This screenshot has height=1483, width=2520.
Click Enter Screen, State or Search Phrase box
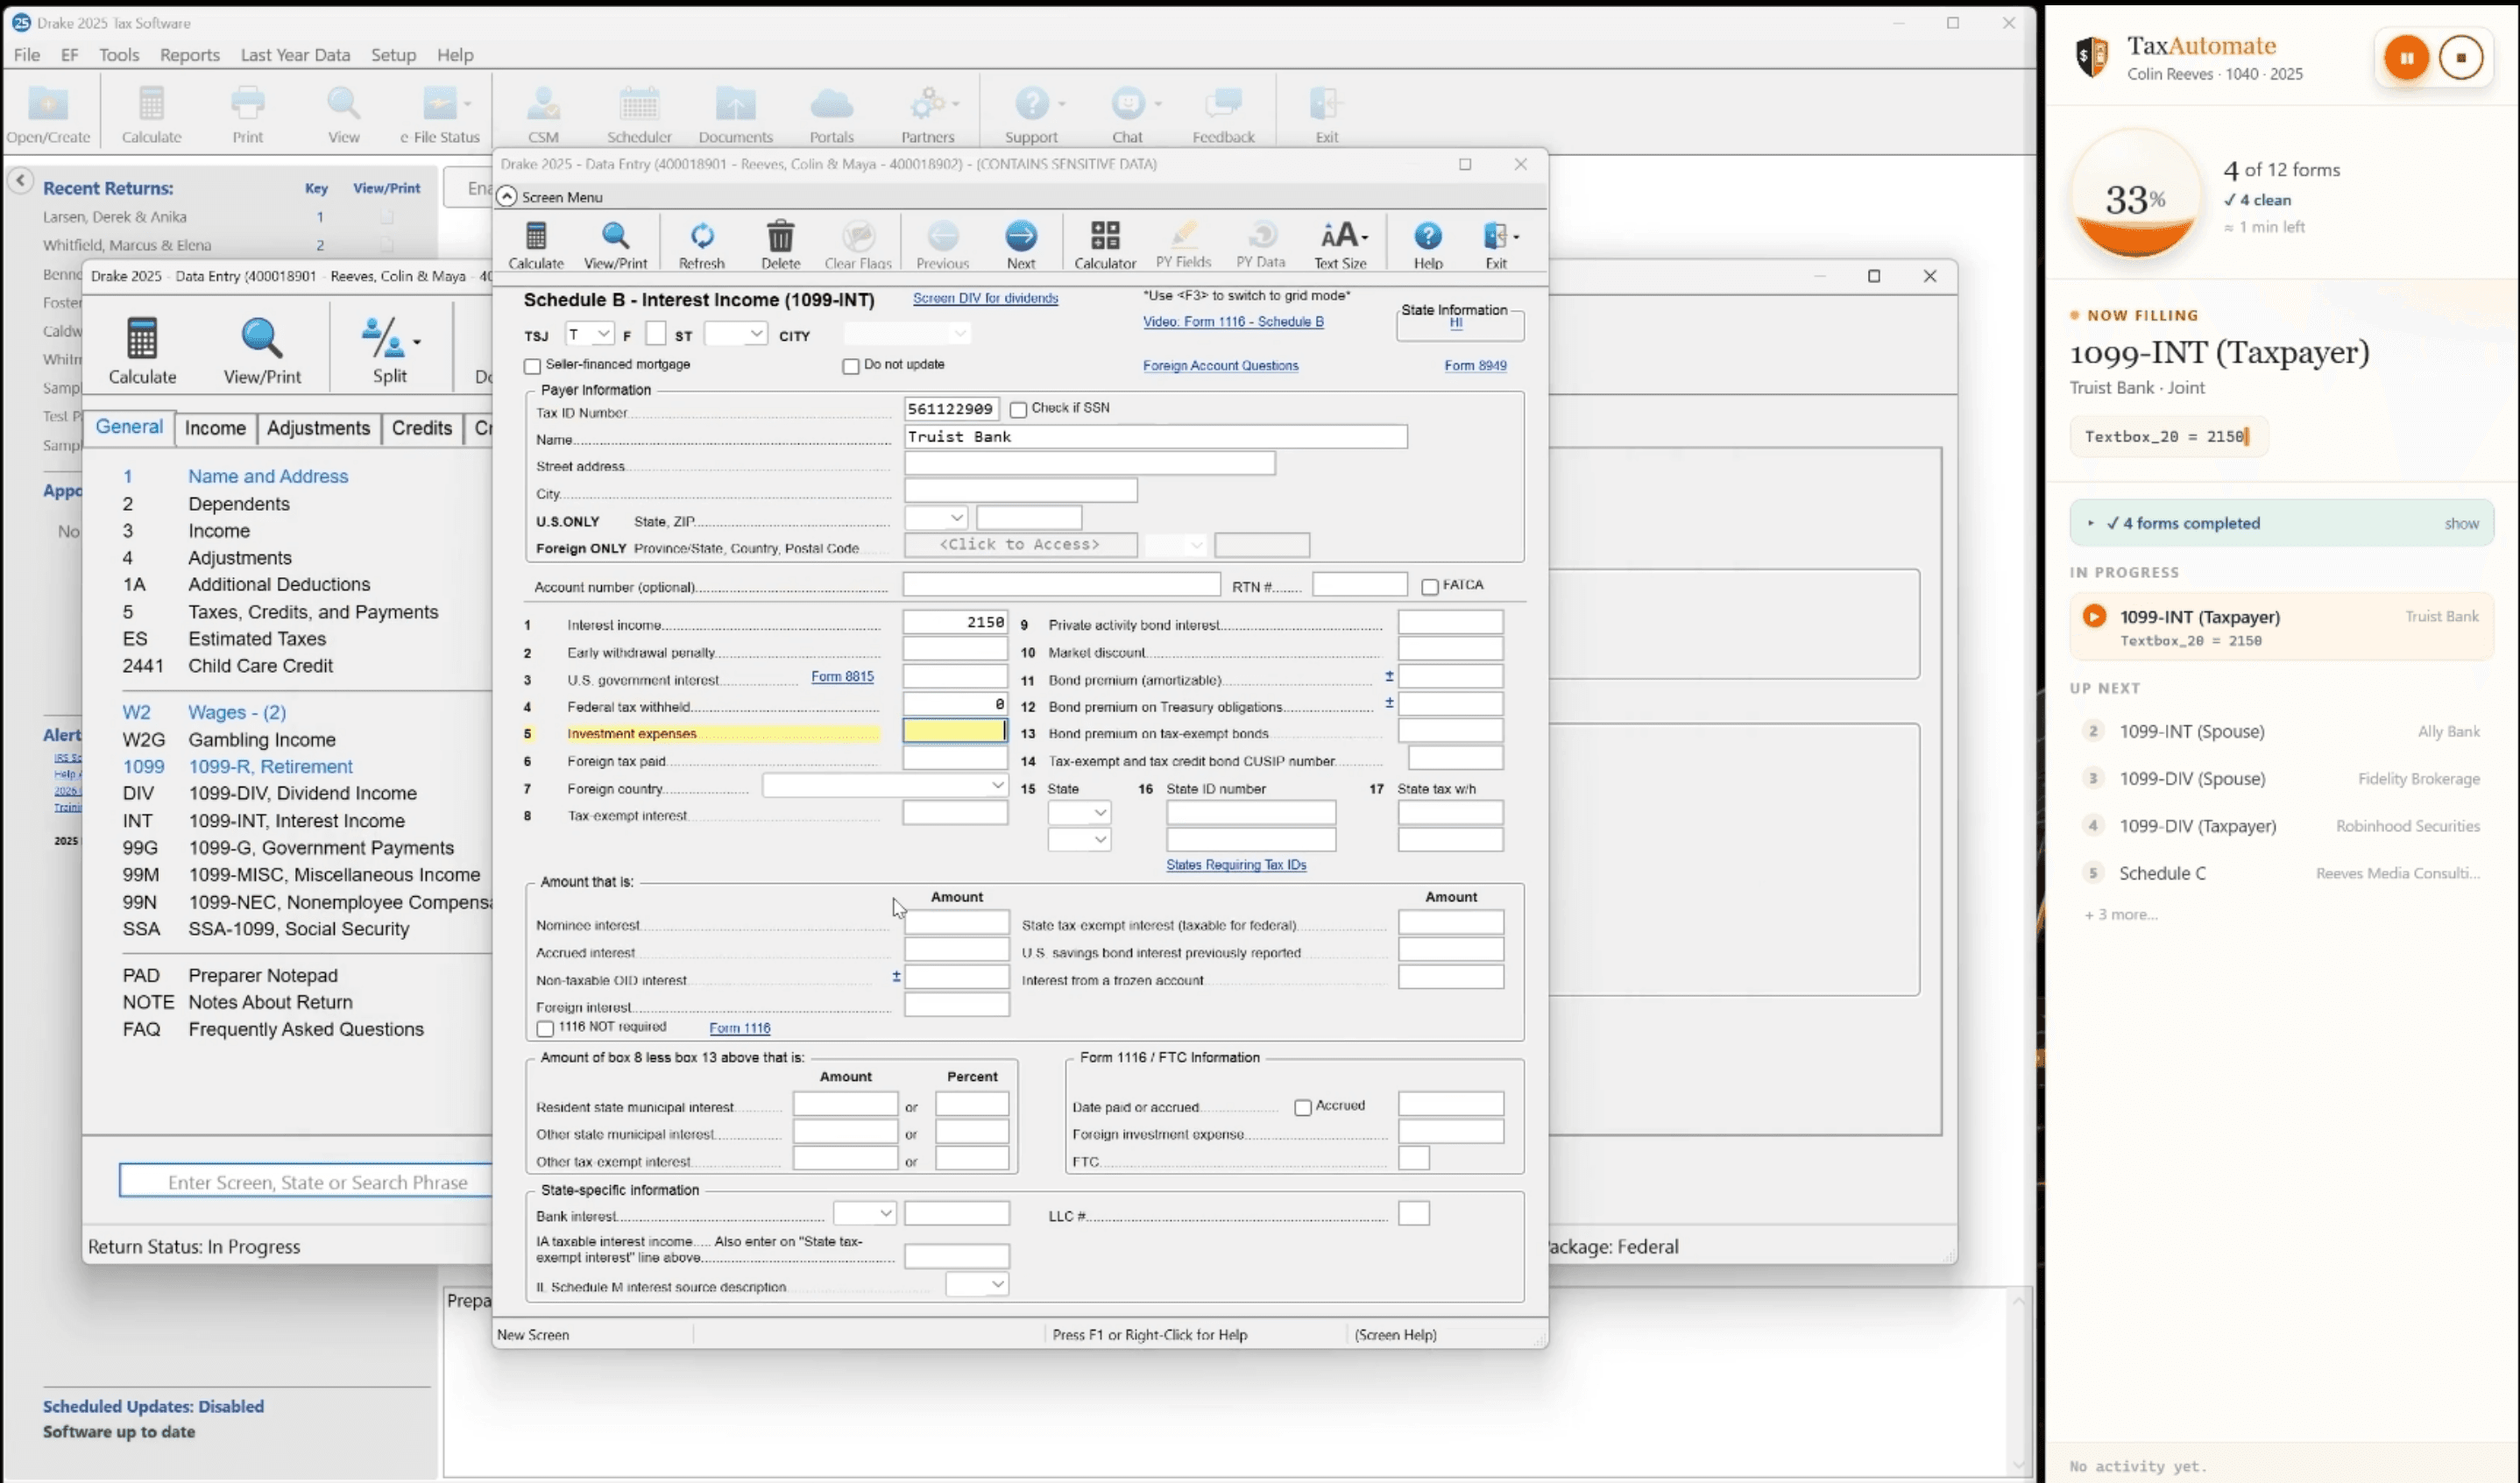306,1182
